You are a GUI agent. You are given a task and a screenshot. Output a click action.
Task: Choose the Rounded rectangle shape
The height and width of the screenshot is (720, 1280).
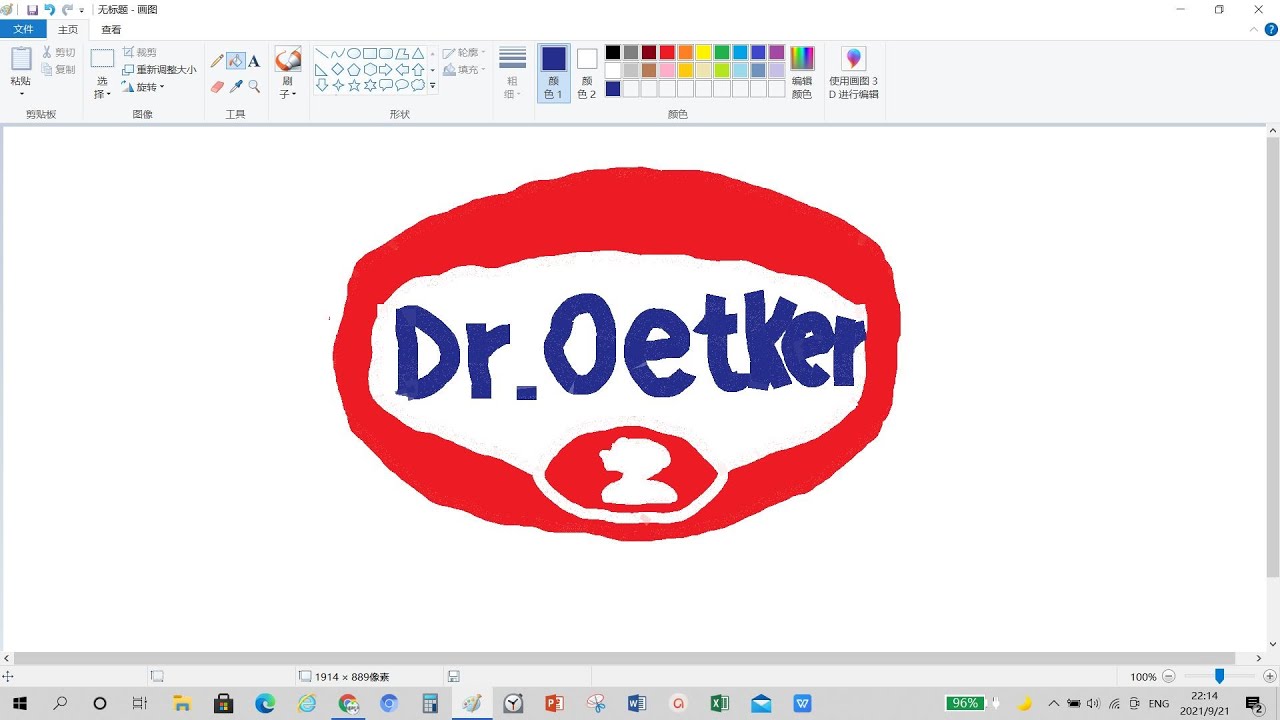(x=386, y=54)
